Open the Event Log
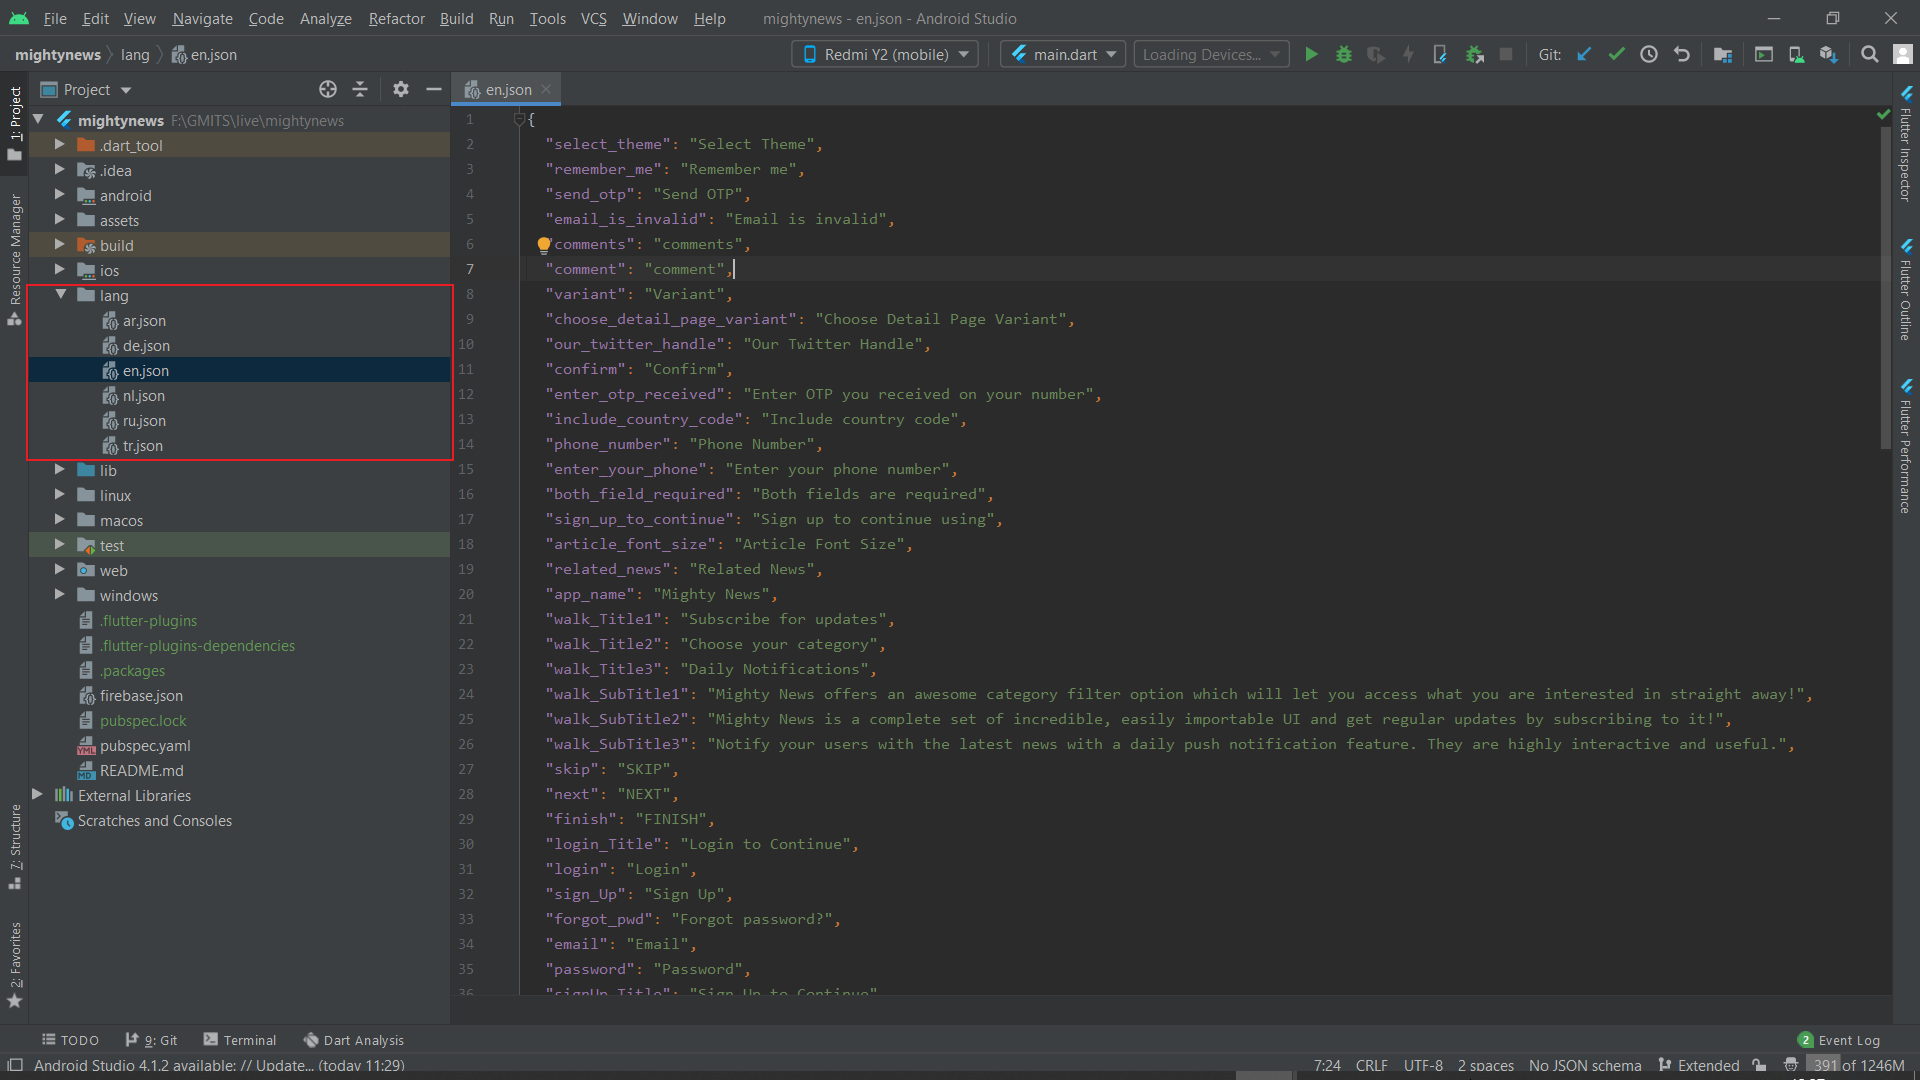The image size is (1920, 1080). tap(1839, 1040)
